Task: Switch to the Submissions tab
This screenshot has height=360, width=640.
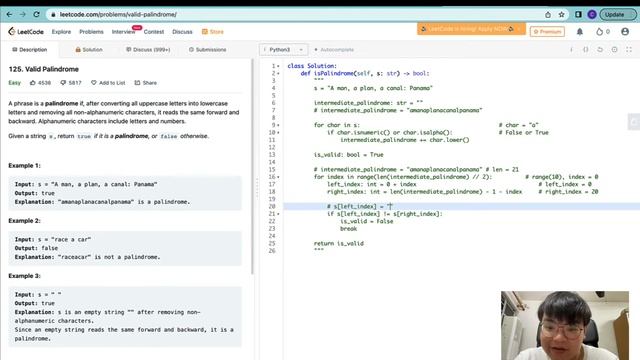Action: coord(207,49)
